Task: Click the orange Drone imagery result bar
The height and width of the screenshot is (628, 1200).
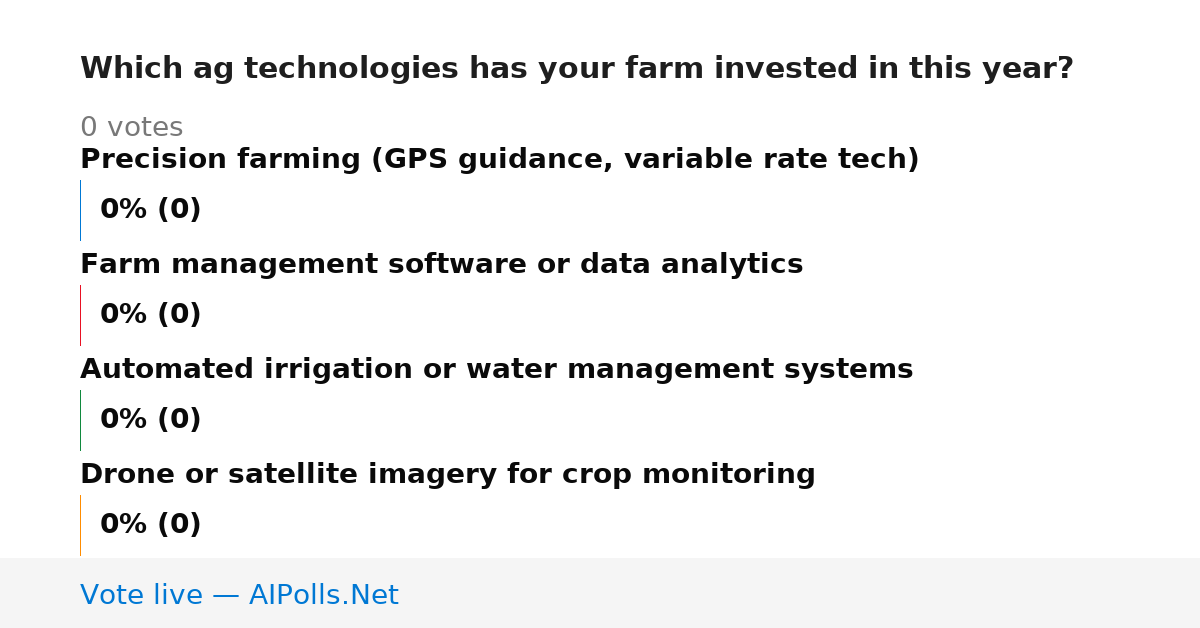Action: click(80, 525)
